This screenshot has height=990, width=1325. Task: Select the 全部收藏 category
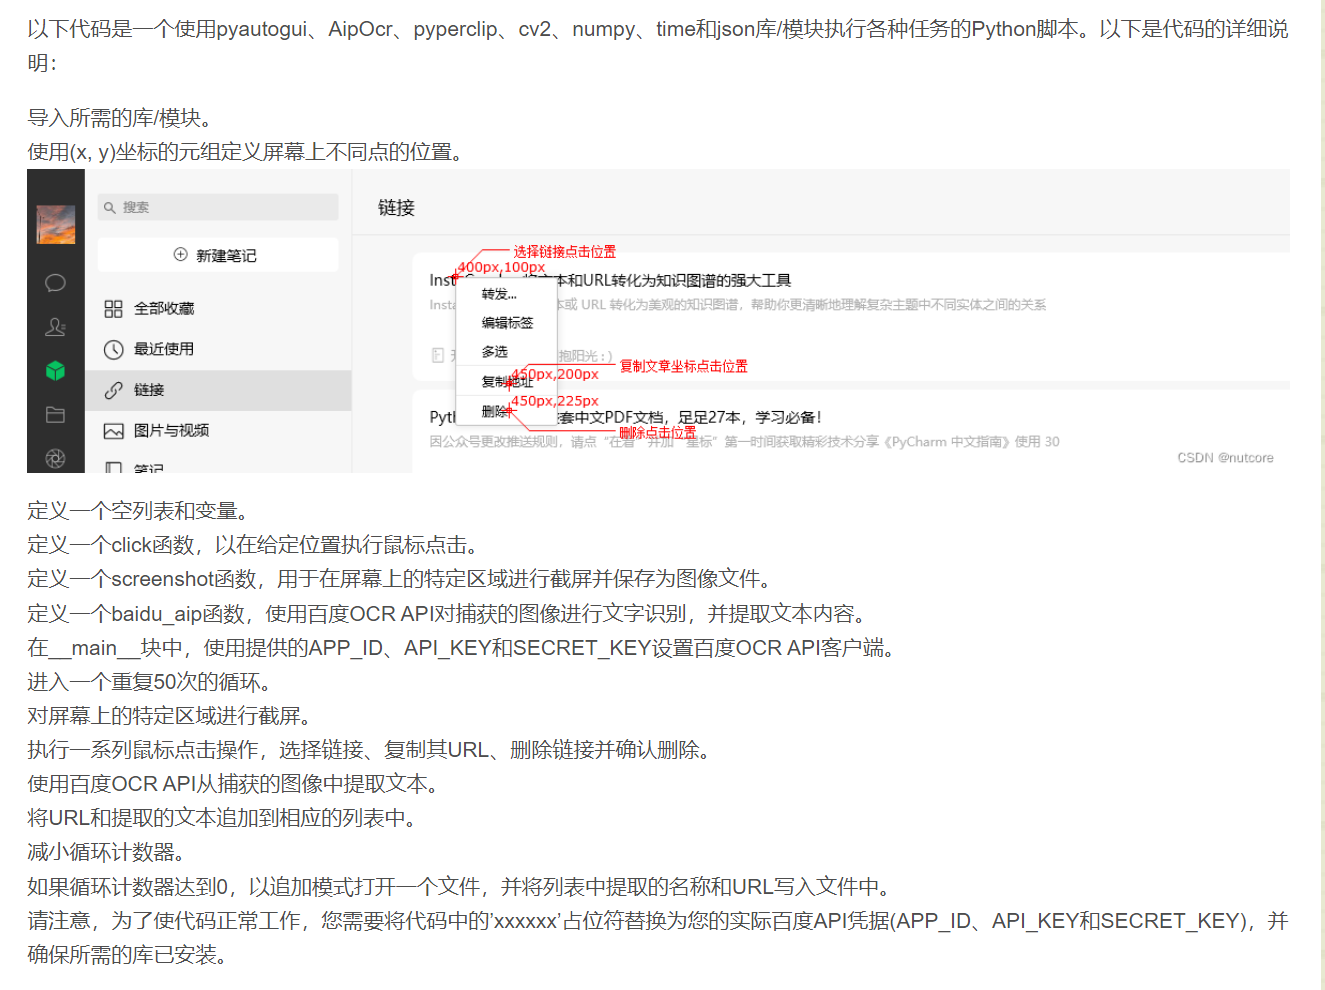(x=218, y=309)
